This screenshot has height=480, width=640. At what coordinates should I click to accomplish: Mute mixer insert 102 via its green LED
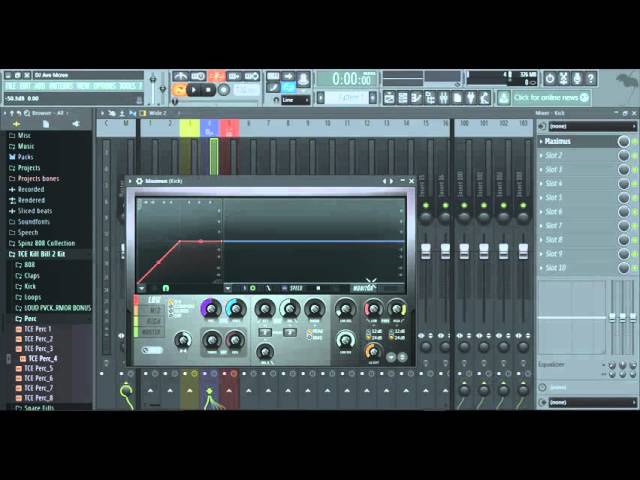point(504,205)
